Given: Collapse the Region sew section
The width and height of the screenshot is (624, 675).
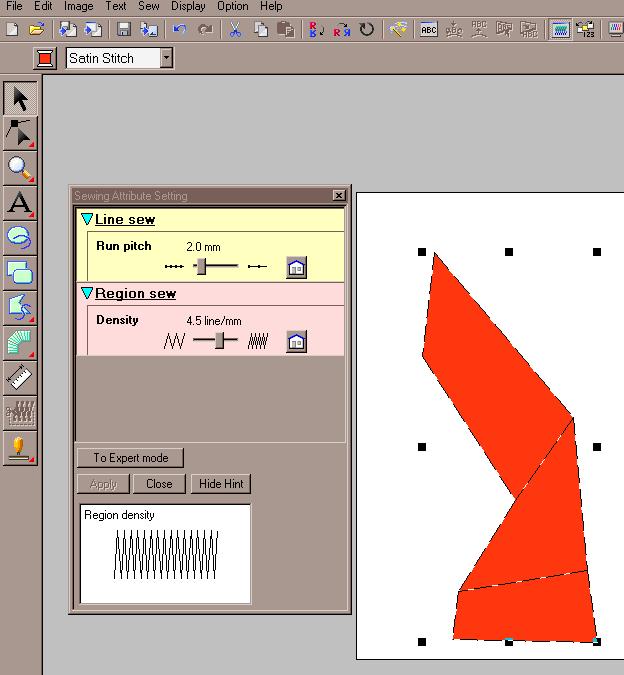Looking at the screenshot, I should click(87, 293).
